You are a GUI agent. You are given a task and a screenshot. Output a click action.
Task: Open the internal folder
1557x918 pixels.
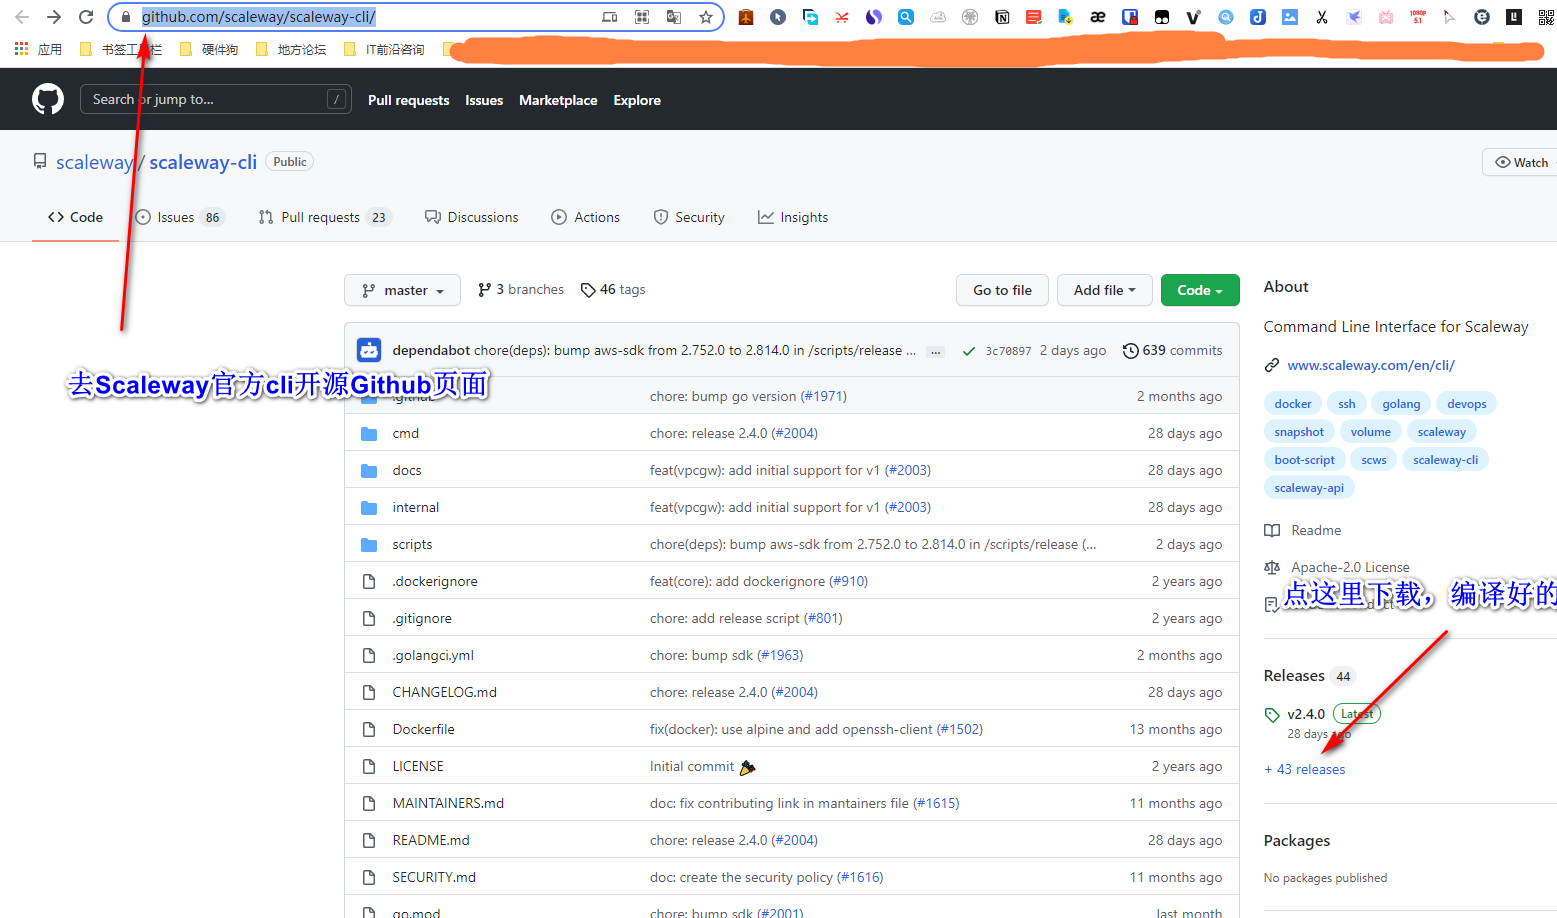(416, 507)
